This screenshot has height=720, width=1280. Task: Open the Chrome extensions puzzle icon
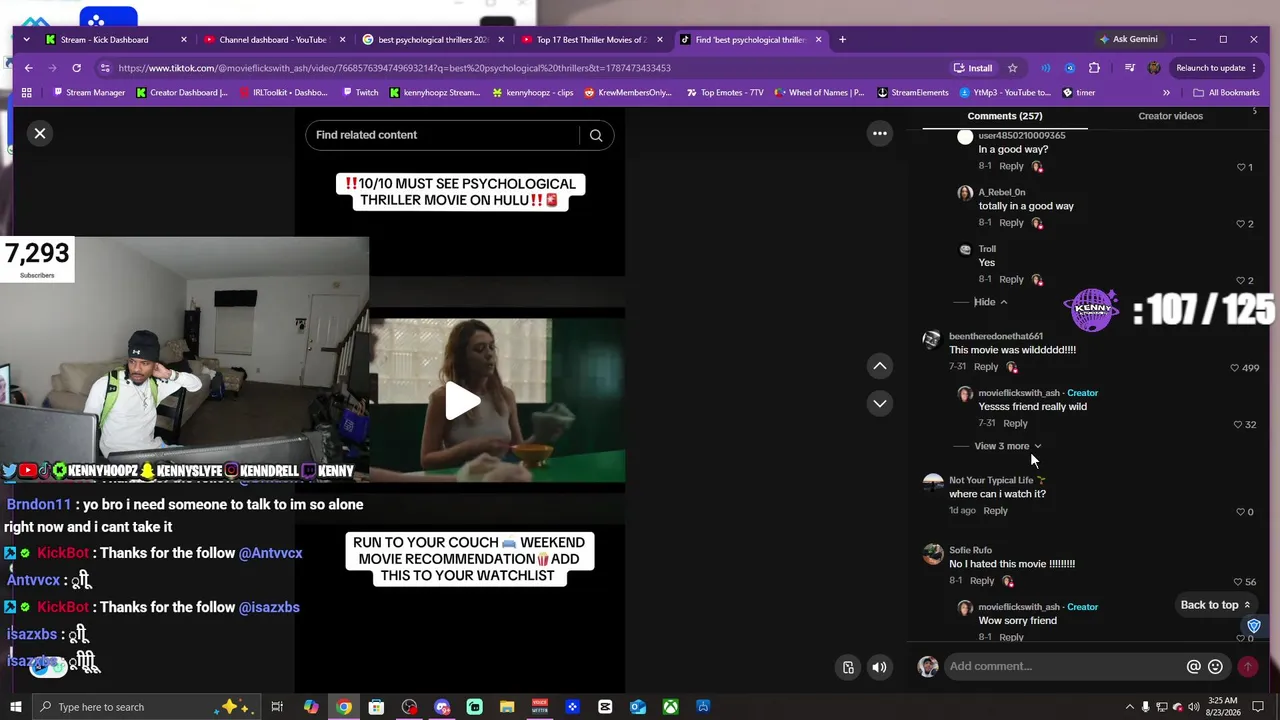point(1094,68)
